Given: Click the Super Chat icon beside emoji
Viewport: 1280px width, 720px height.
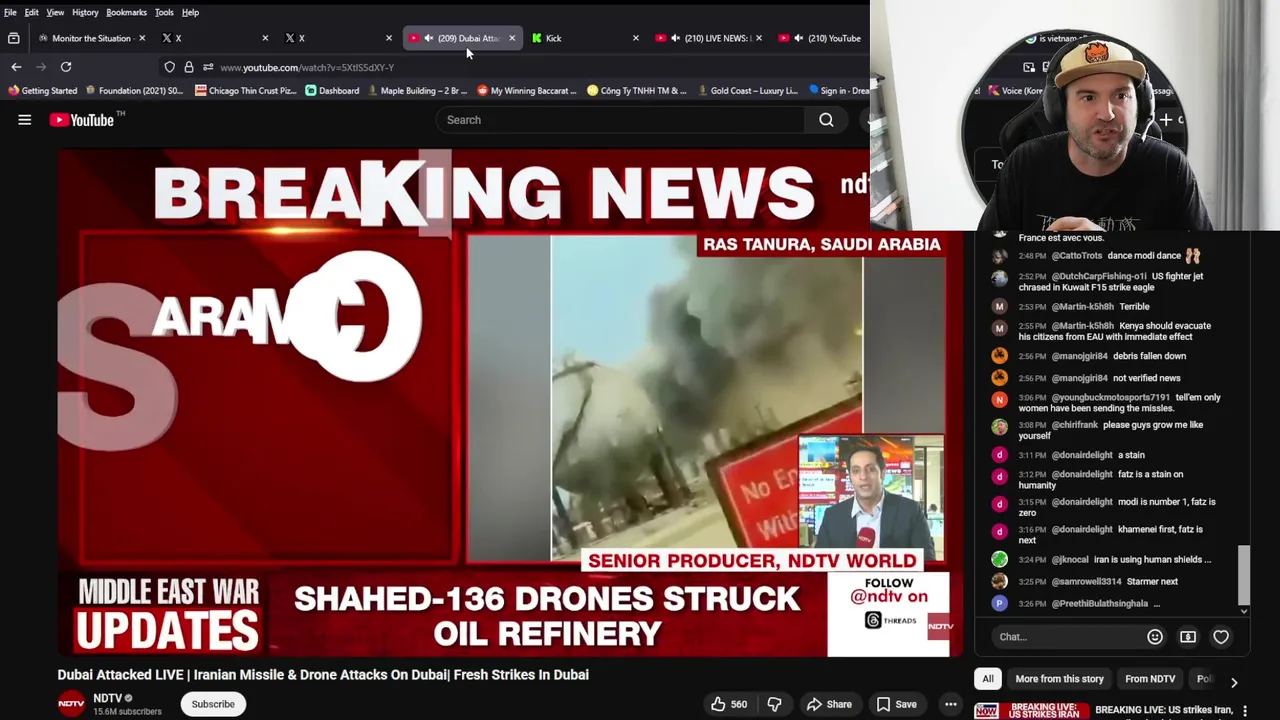Looking at the screenshot, I should coord(1188,637).
